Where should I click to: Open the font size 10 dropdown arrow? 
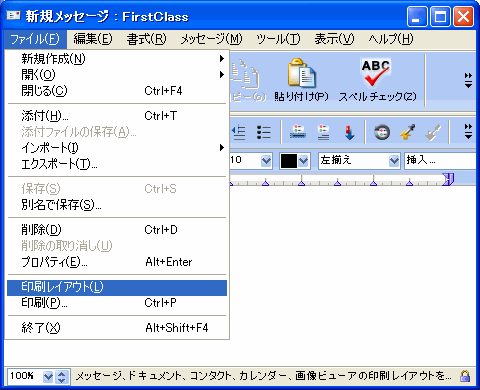tap(266, 161)
